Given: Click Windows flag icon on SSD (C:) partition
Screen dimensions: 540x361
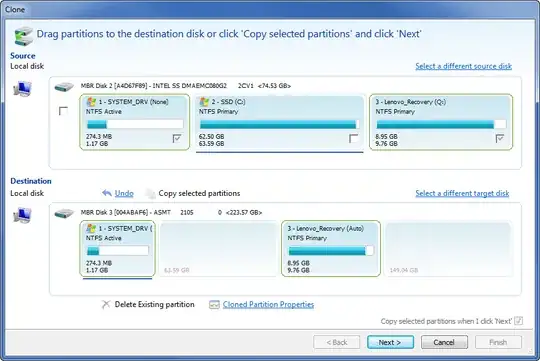Looking at the screenshot, I should coord(204,102).
